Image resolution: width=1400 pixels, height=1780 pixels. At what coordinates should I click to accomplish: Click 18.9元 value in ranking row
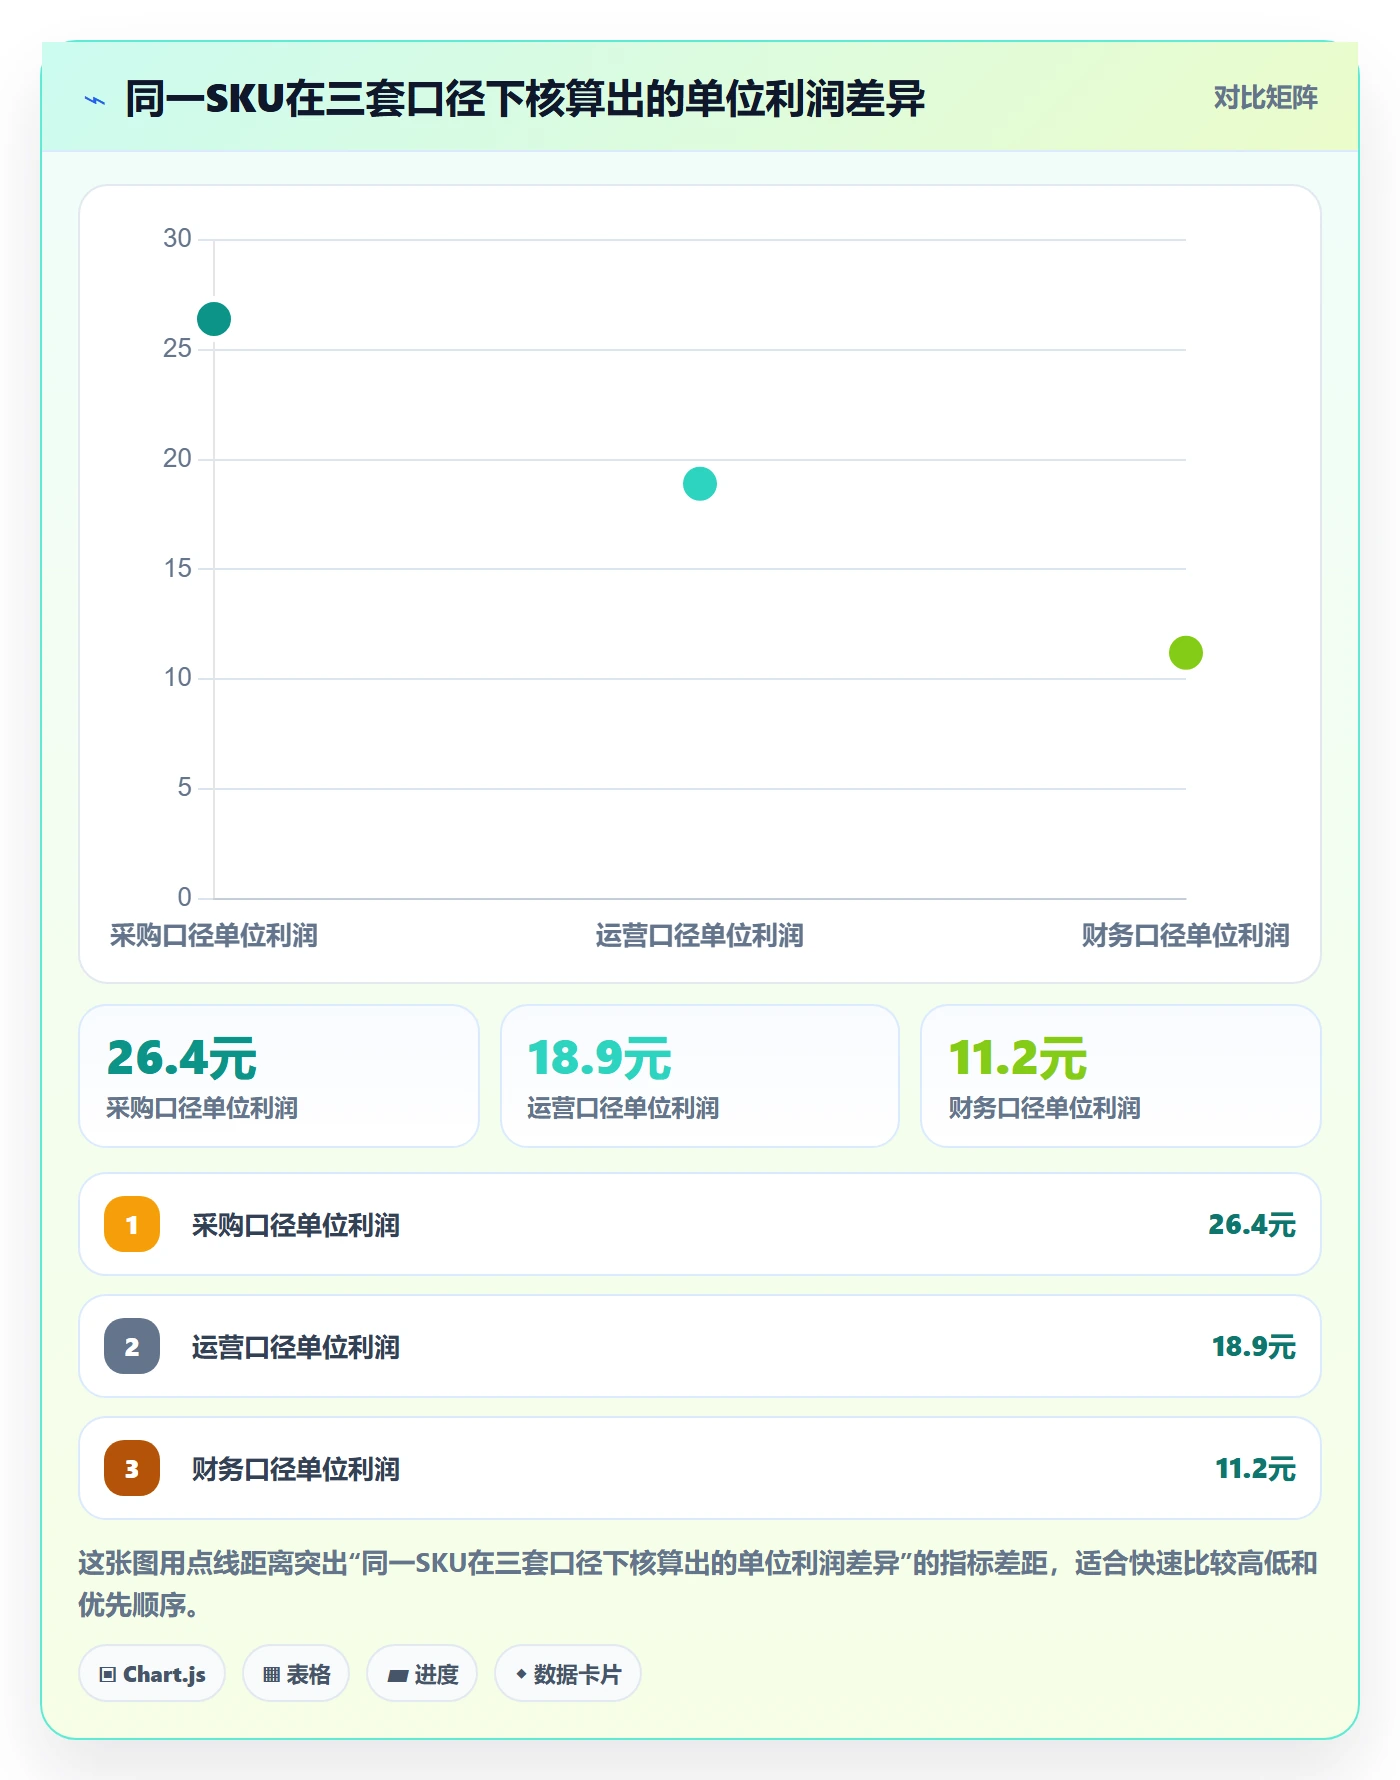pos(1254,1346)
